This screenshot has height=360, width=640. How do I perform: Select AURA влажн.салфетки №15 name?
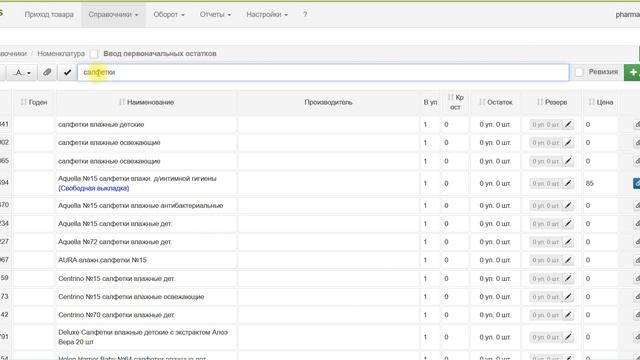click(102, 260)
